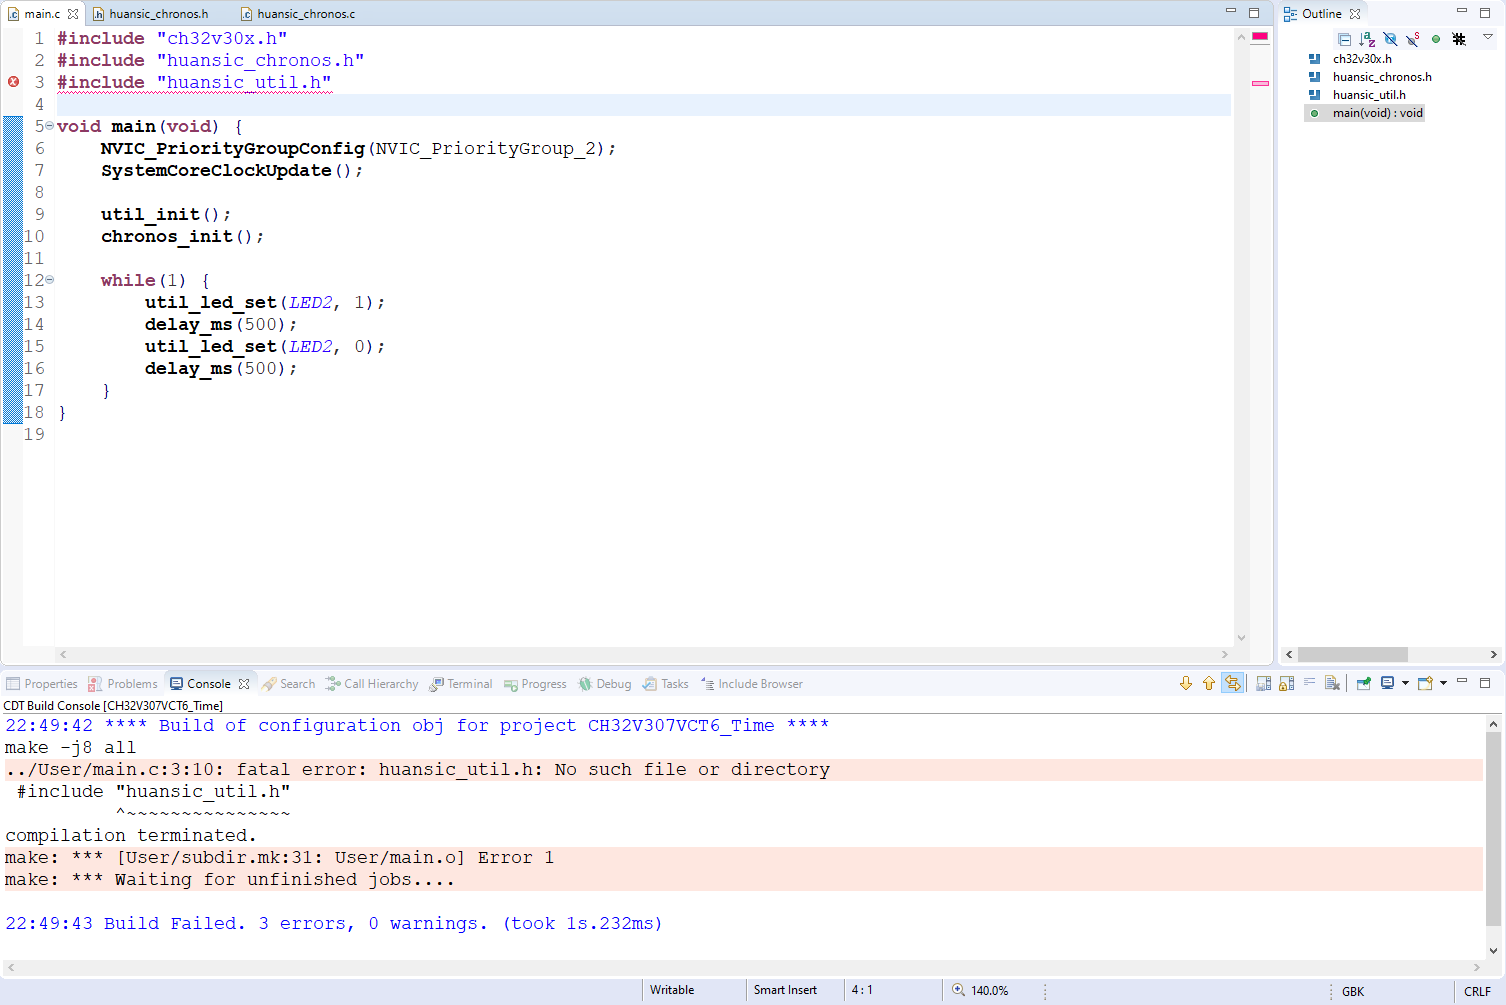Open the Properties view tab

42,684
